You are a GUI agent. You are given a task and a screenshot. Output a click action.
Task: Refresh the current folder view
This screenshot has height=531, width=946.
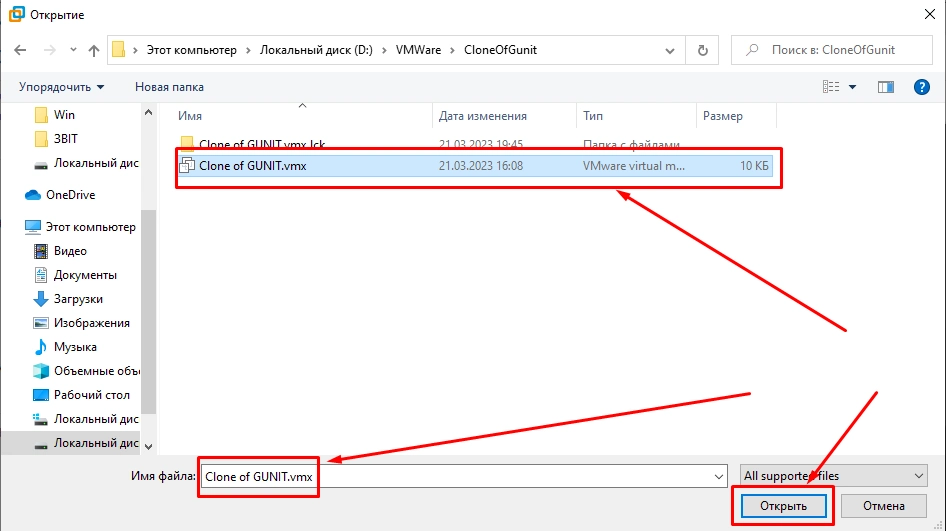[702, 50]
